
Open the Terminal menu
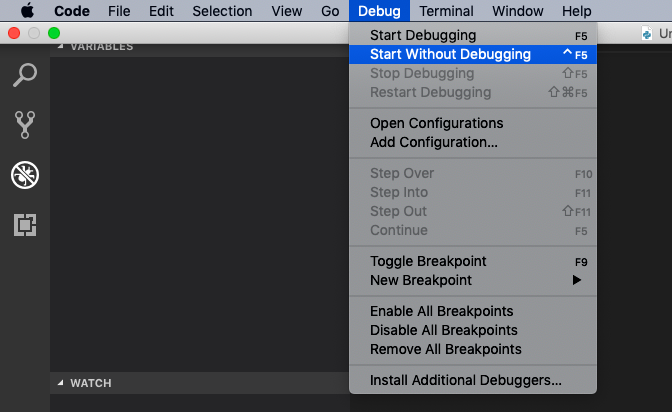pos(446,11)
